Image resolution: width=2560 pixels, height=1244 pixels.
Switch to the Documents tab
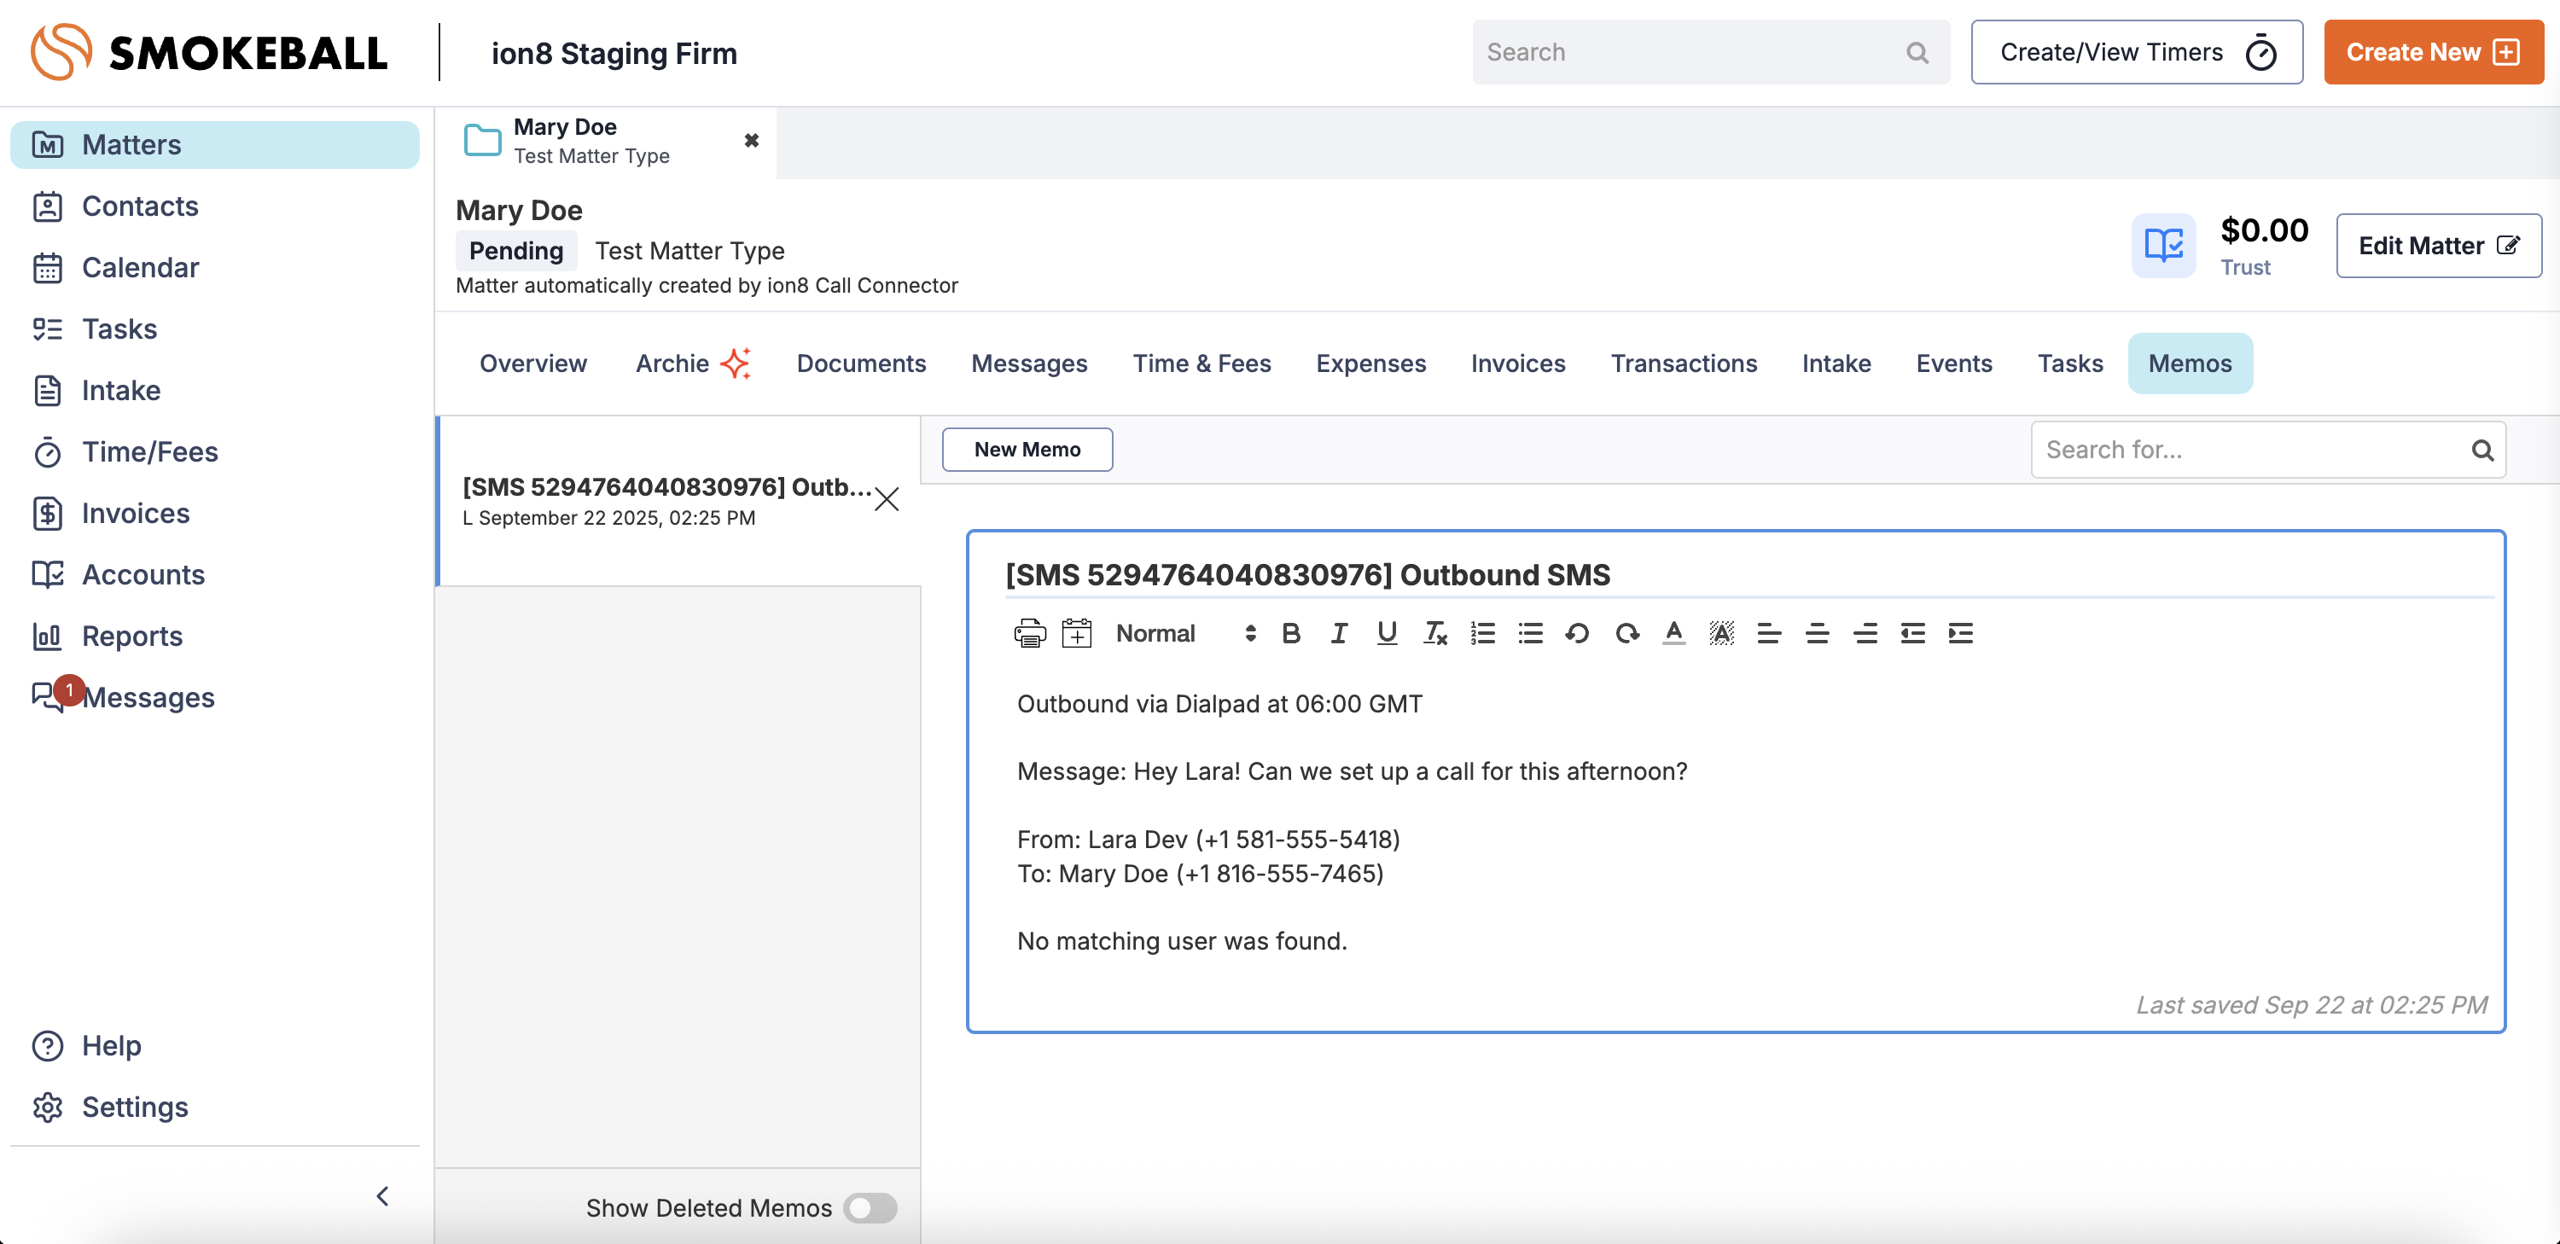(x=860, y=363)
